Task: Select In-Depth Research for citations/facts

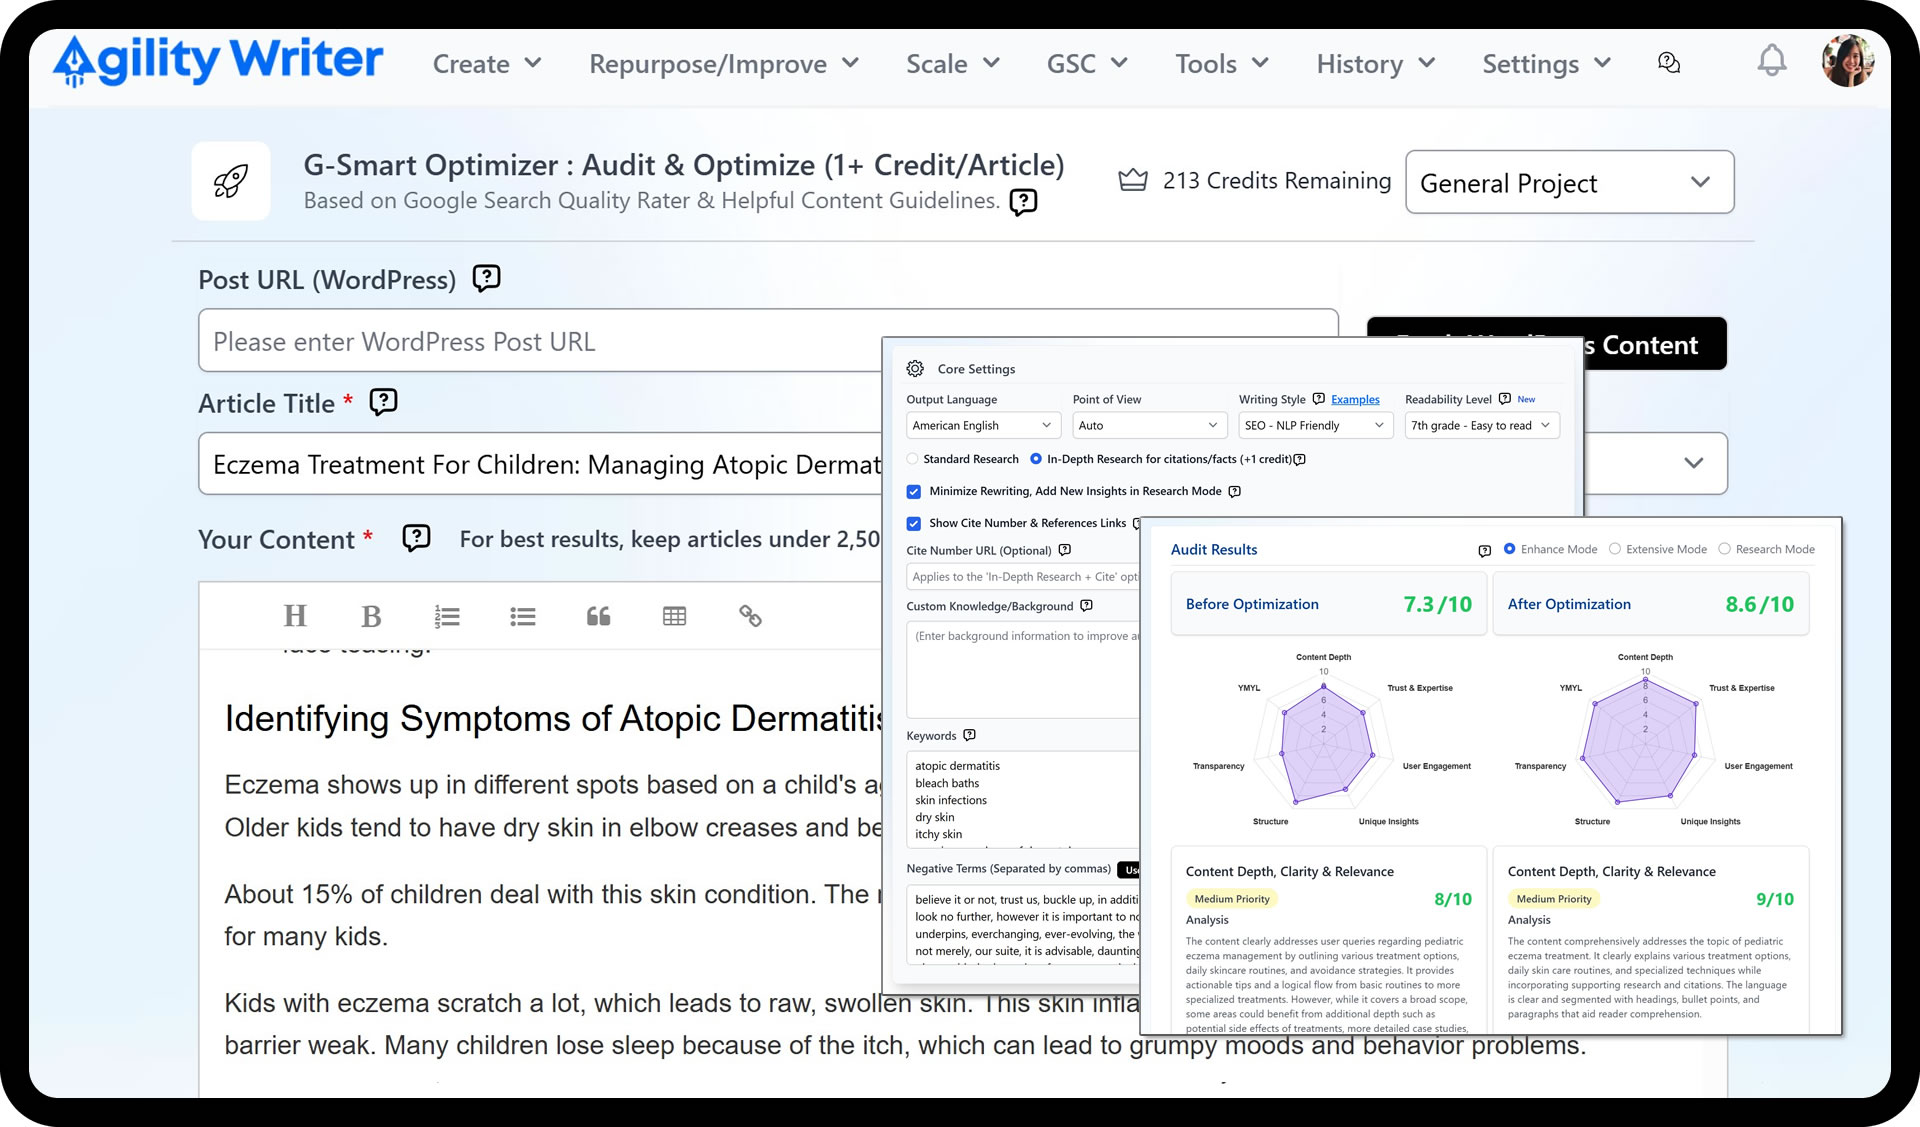Action: coord(1035,459)
